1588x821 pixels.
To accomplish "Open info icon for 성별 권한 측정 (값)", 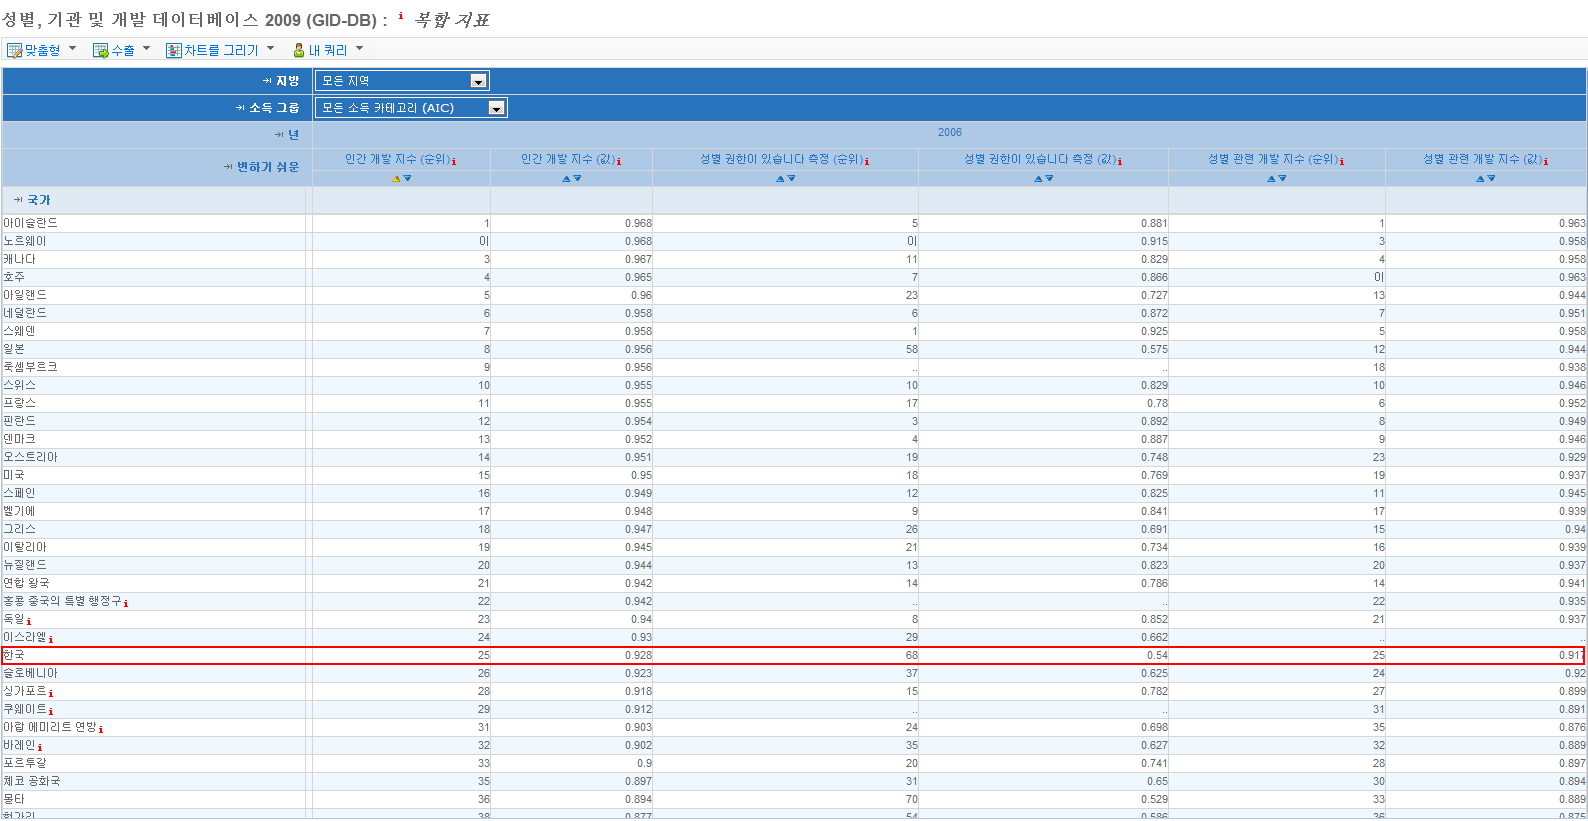I will (1119, 161).
